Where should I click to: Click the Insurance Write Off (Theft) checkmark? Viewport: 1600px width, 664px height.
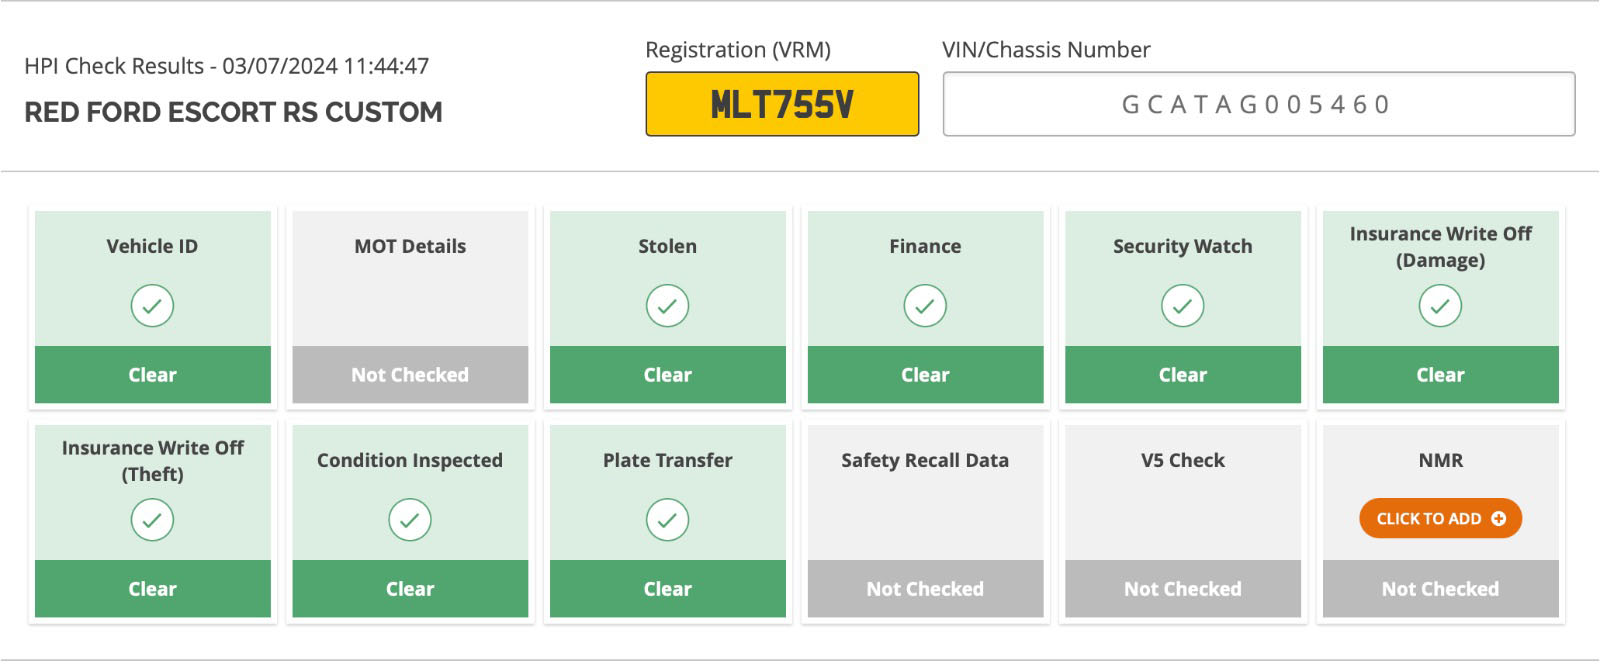click(x=152, y=520)
